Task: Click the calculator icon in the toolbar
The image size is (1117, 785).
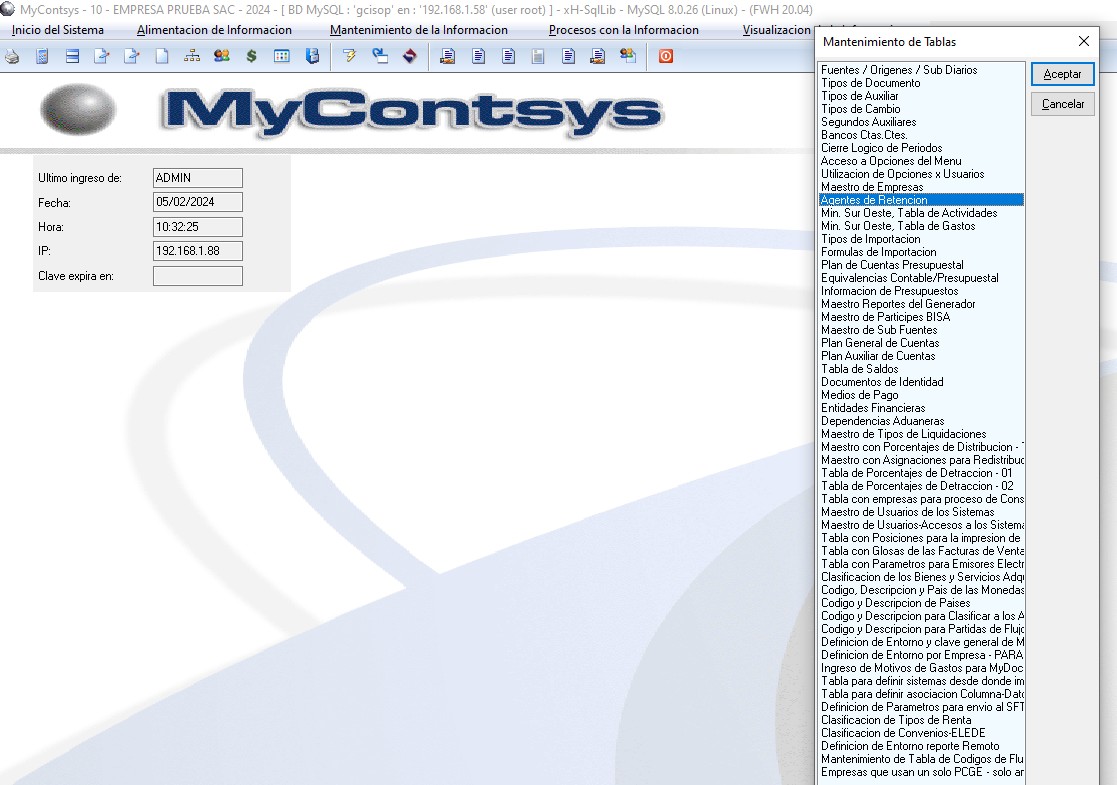Action: coord(42,57)
